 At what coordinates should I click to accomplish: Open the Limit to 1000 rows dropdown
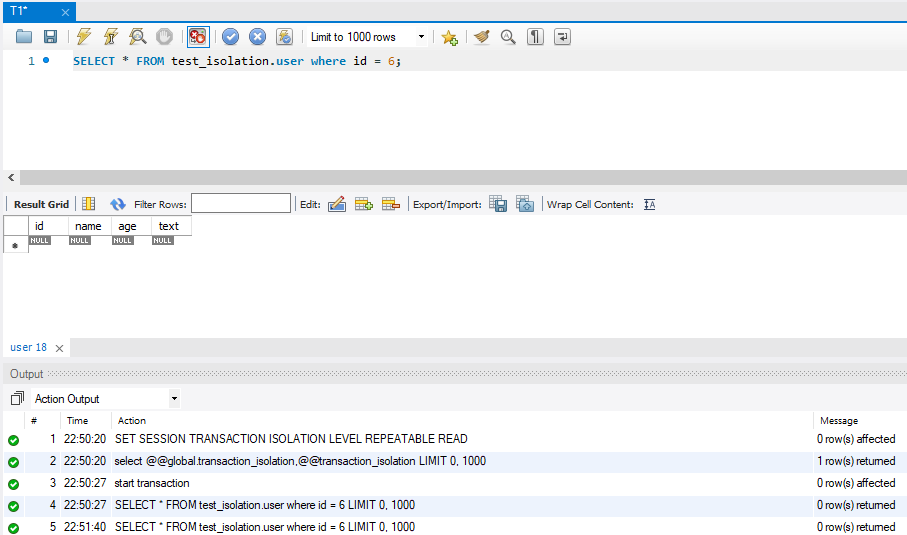coord(421,37)
